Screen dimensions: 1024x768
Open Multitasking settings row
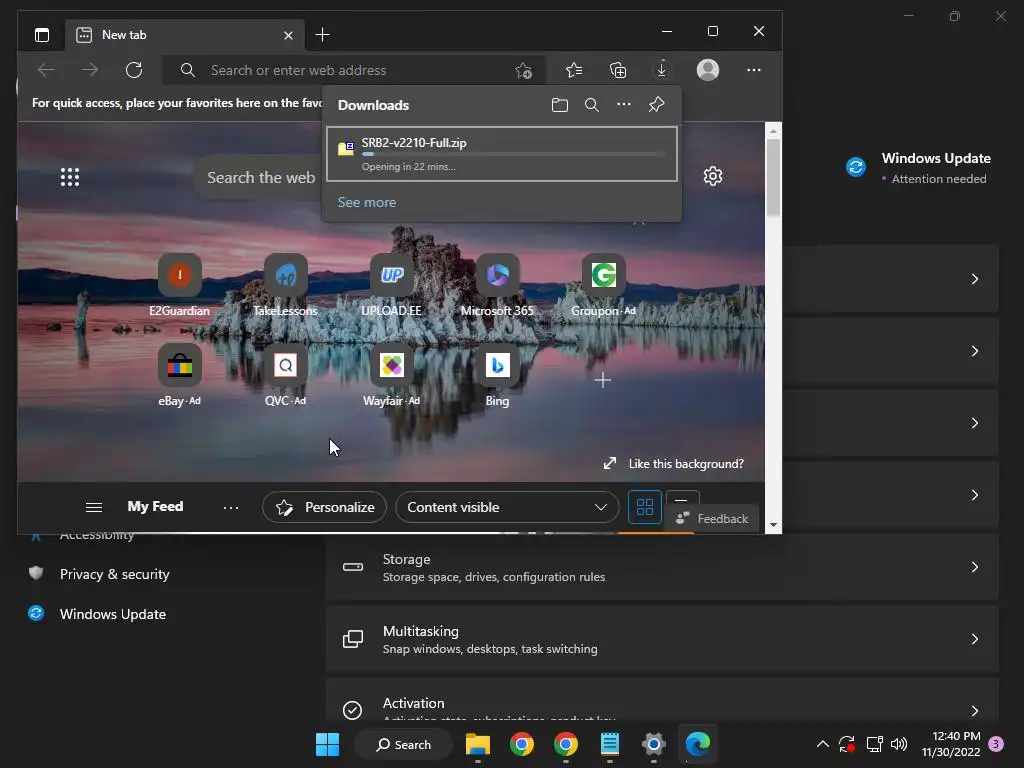click(x=662, y=639)
